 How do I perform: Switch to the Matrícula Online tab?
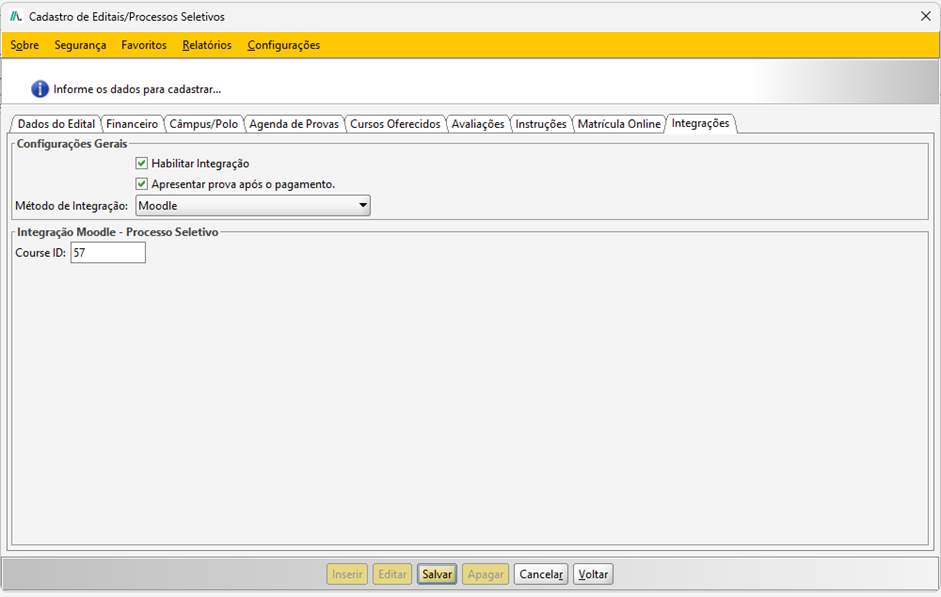[619, 124]
